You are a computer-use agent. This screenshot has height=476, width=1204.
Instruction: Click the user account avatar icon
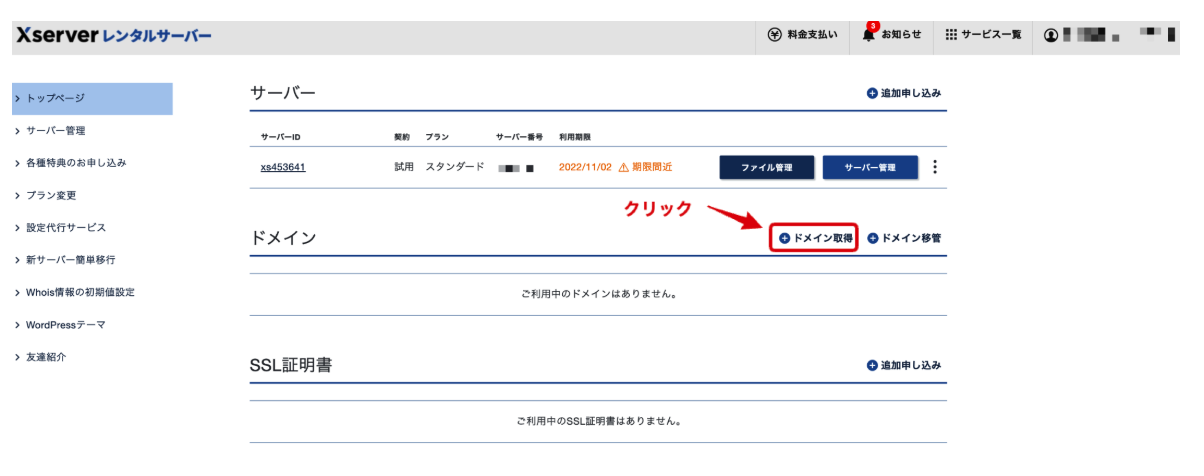click(1050, 35)
